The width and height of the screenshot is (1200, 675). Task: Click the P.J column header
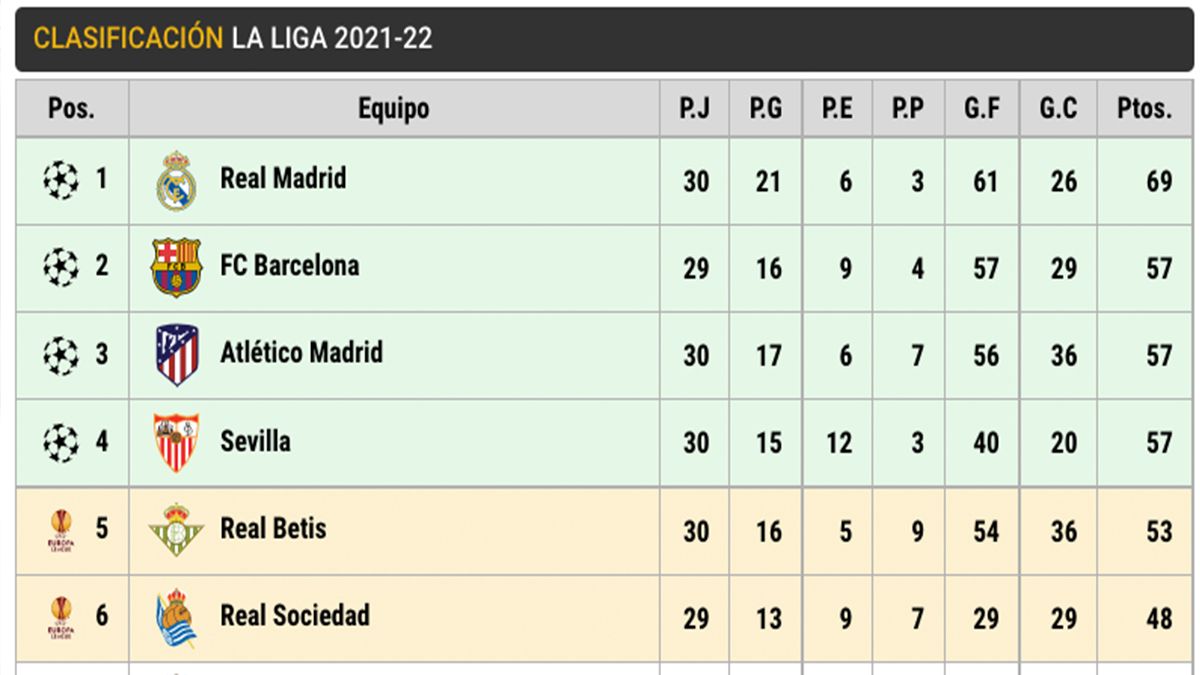(x=695, y=109)
